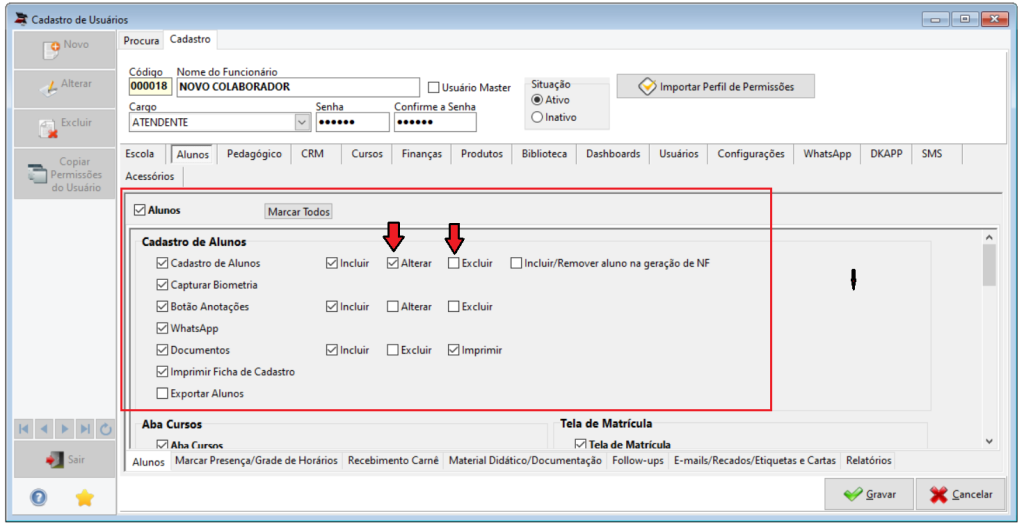Screen dimensions: 1024x528
Task: Go to next record arrow
Action: coord(64,429)
